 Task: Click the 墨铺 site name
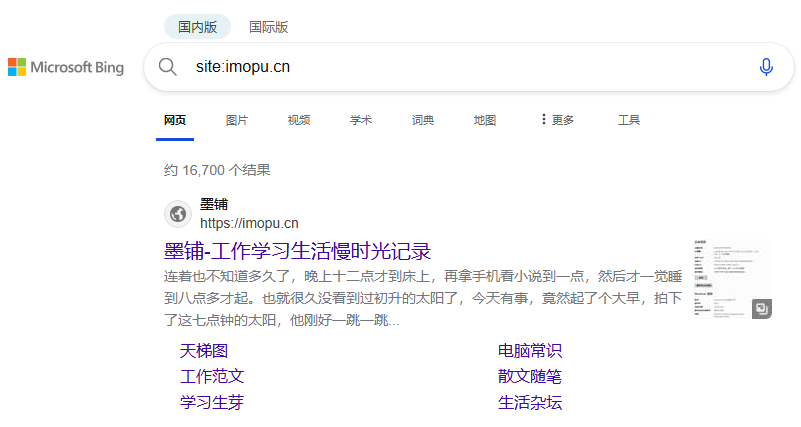tap(214, 205)
